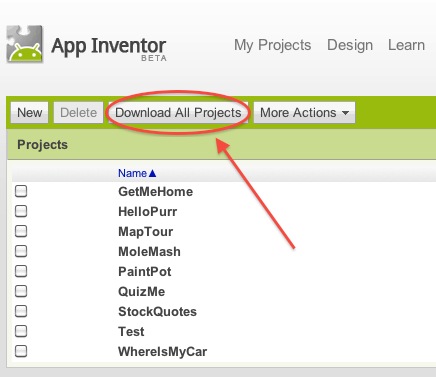Check the Test project checkbox

click(21, 331)
